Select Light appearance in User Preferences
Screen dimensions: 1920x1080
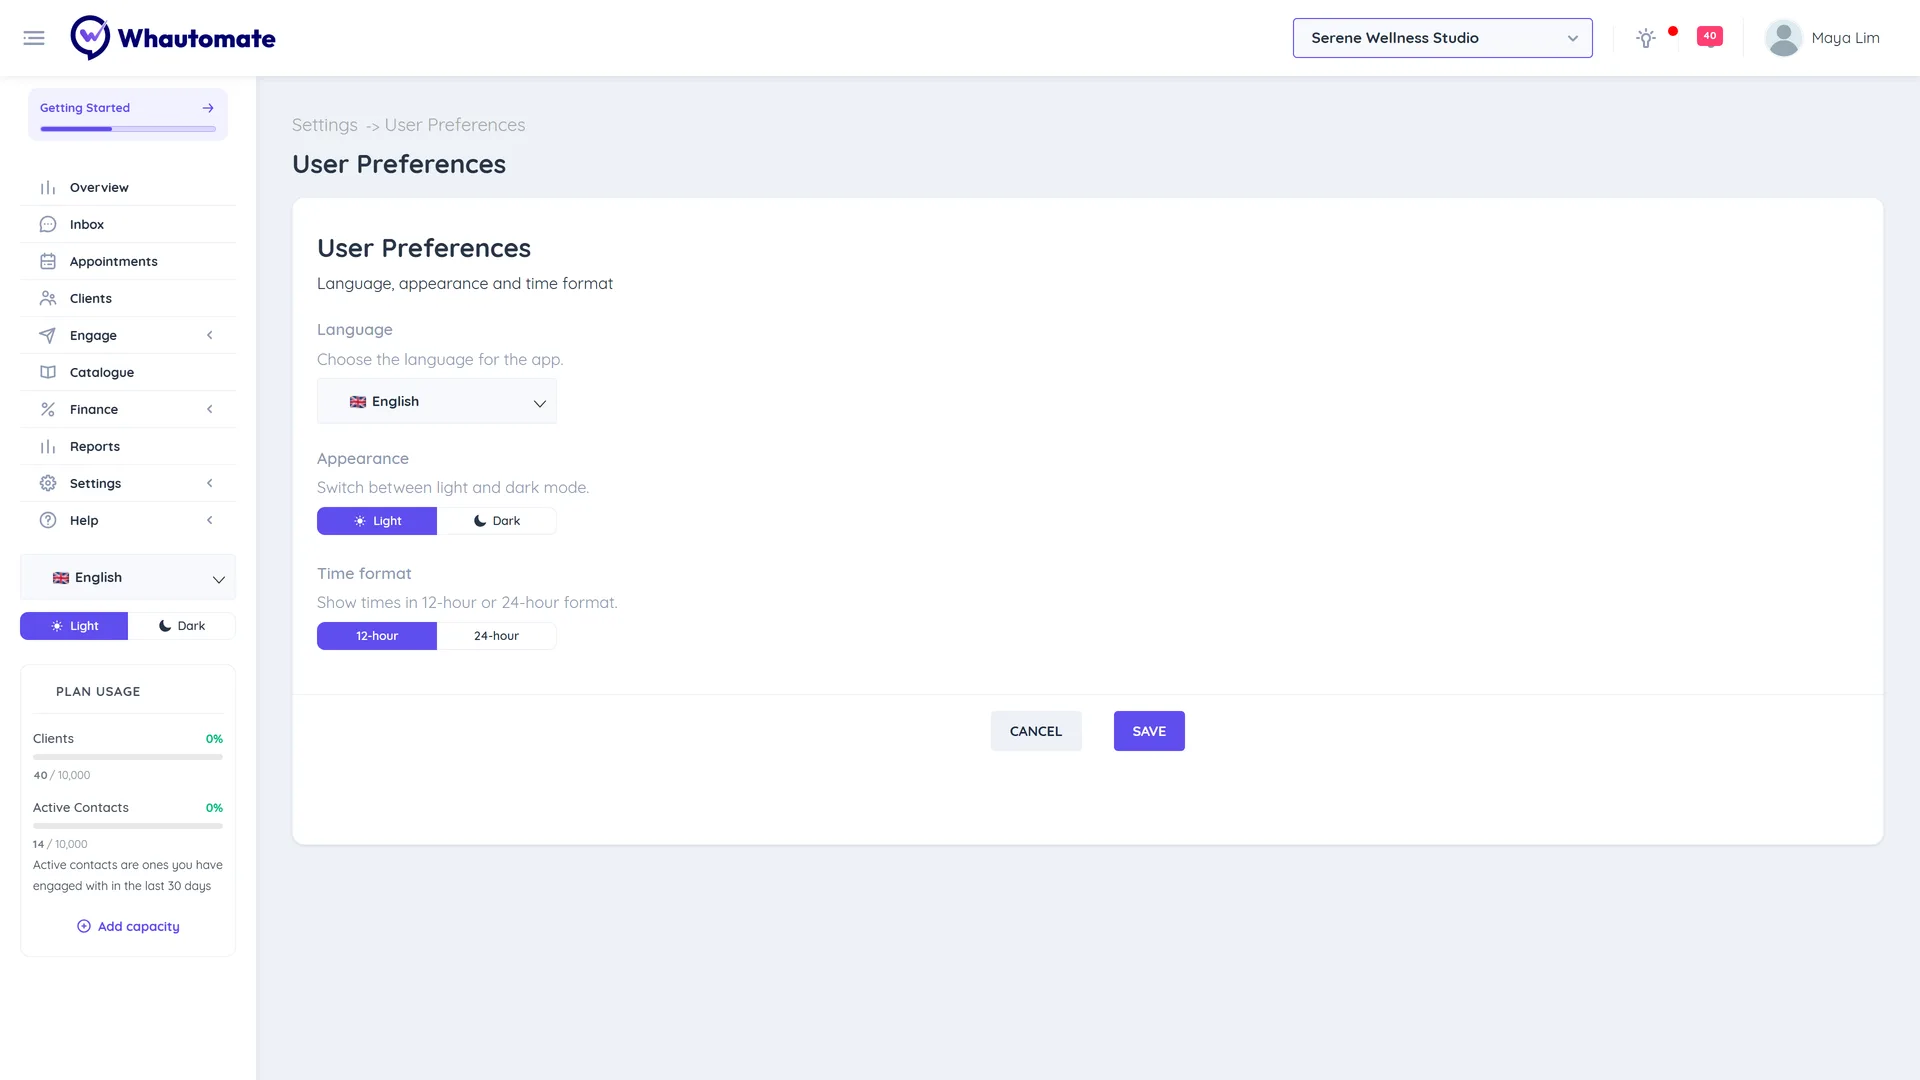point(377,521)
